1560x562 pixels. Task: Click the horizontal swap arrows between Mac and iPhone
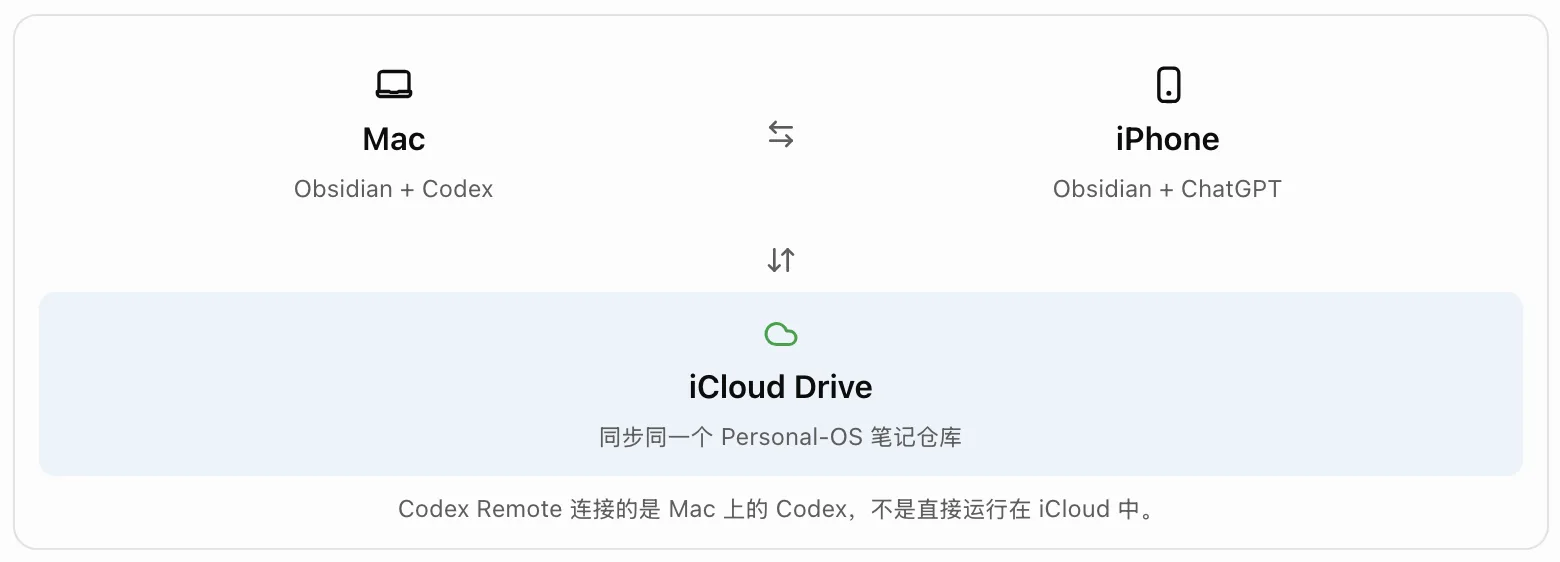[781, 134]
